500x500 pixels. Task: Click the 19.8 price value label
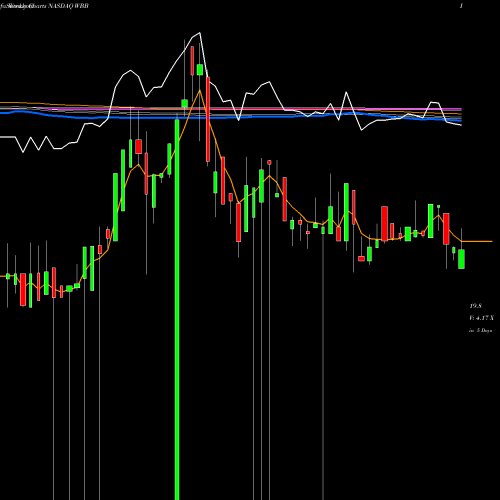tap(475, 306)
